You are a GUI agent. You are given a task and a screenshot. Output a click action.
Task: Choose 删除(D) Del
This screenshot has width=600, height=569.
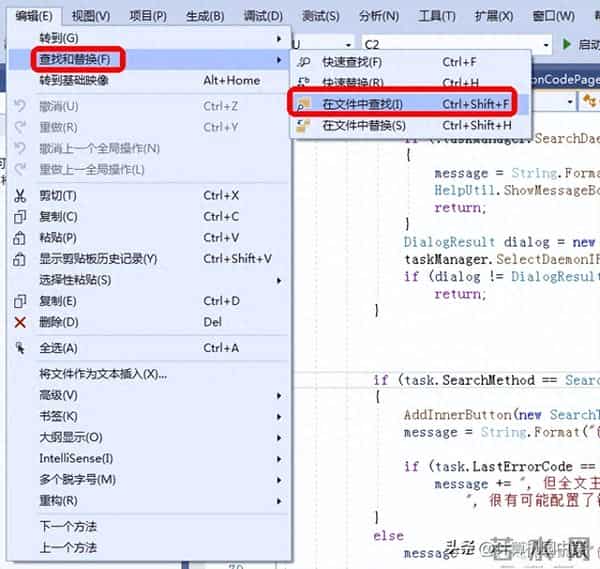149,322
